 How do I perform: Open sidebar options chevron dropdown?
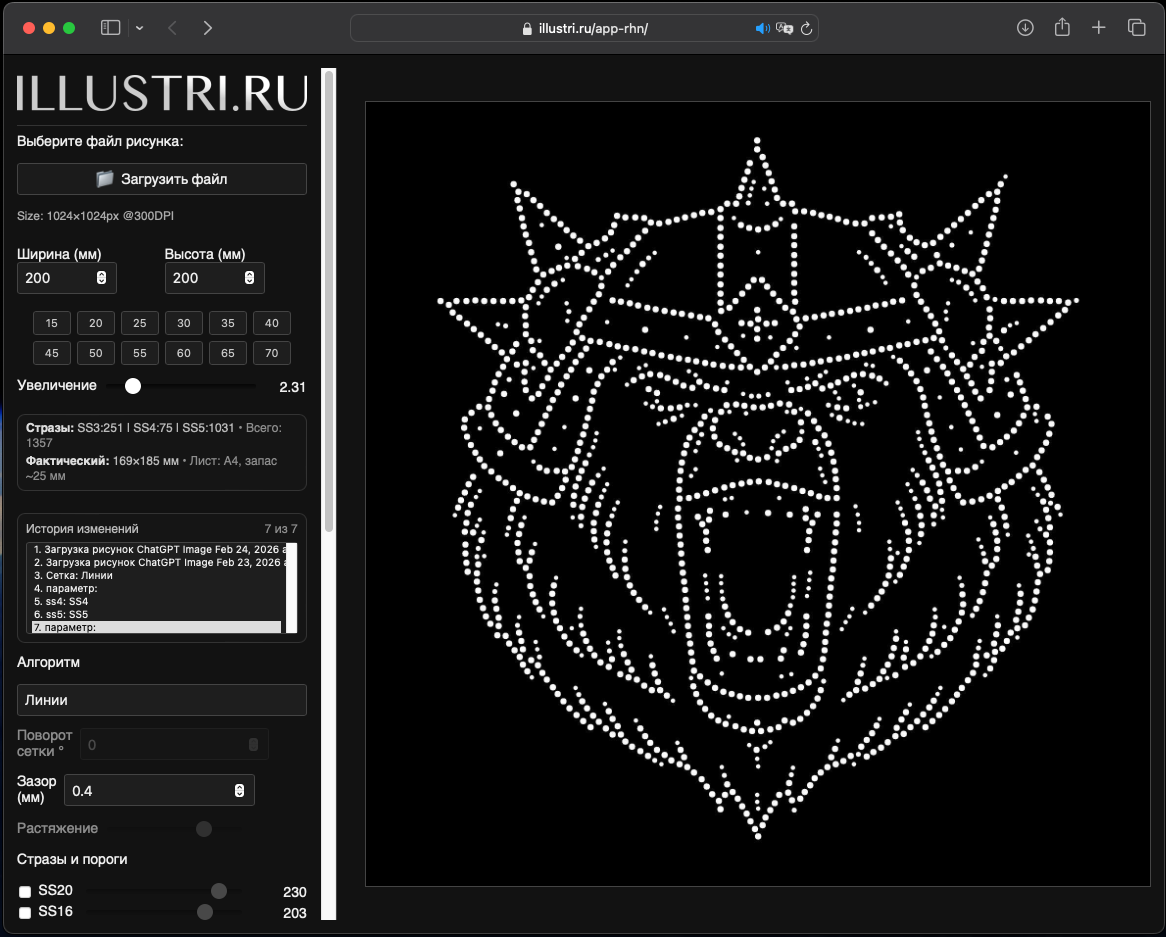pyautogui.click(x=139, y=28)
